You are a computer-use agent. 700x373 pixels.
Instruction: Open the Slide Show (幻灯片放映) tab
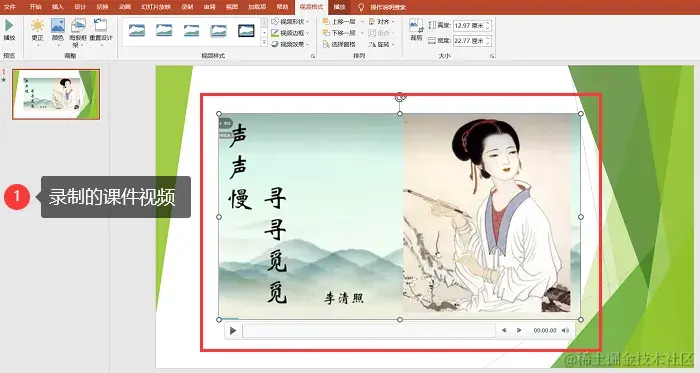coord(156,7)
